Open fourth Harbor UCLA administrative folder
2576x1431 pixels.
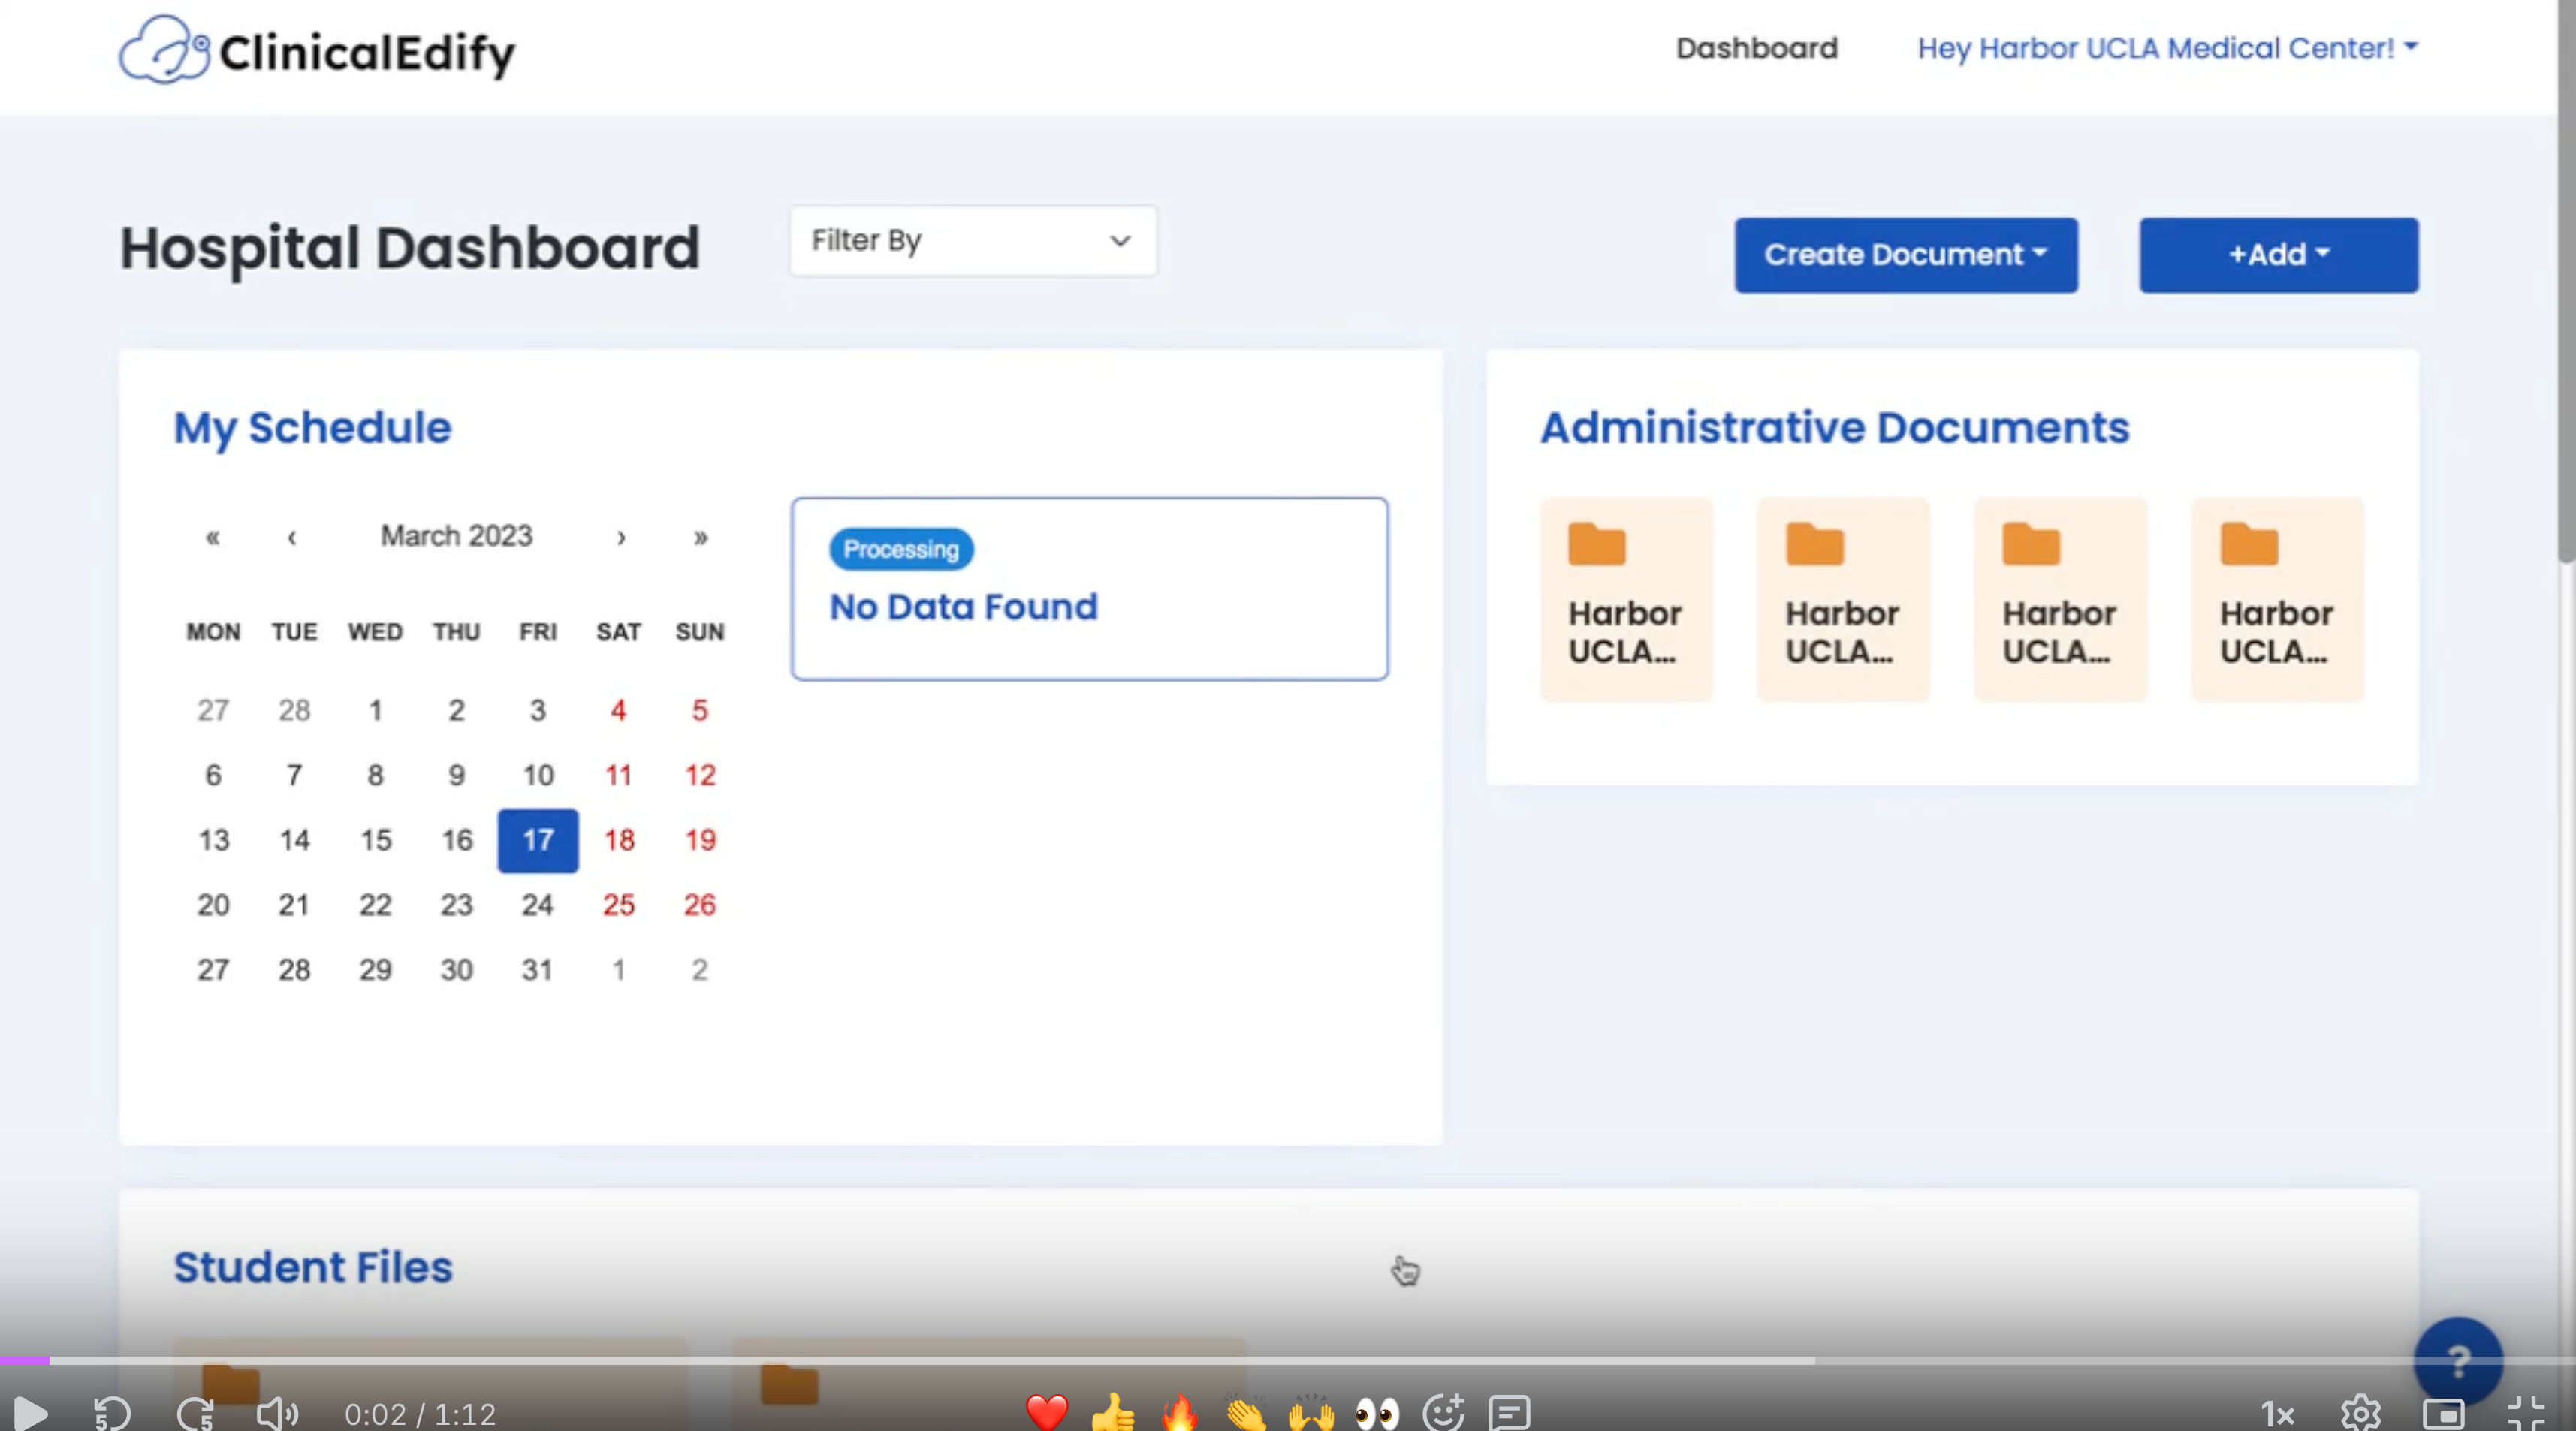click(2278, 600)
